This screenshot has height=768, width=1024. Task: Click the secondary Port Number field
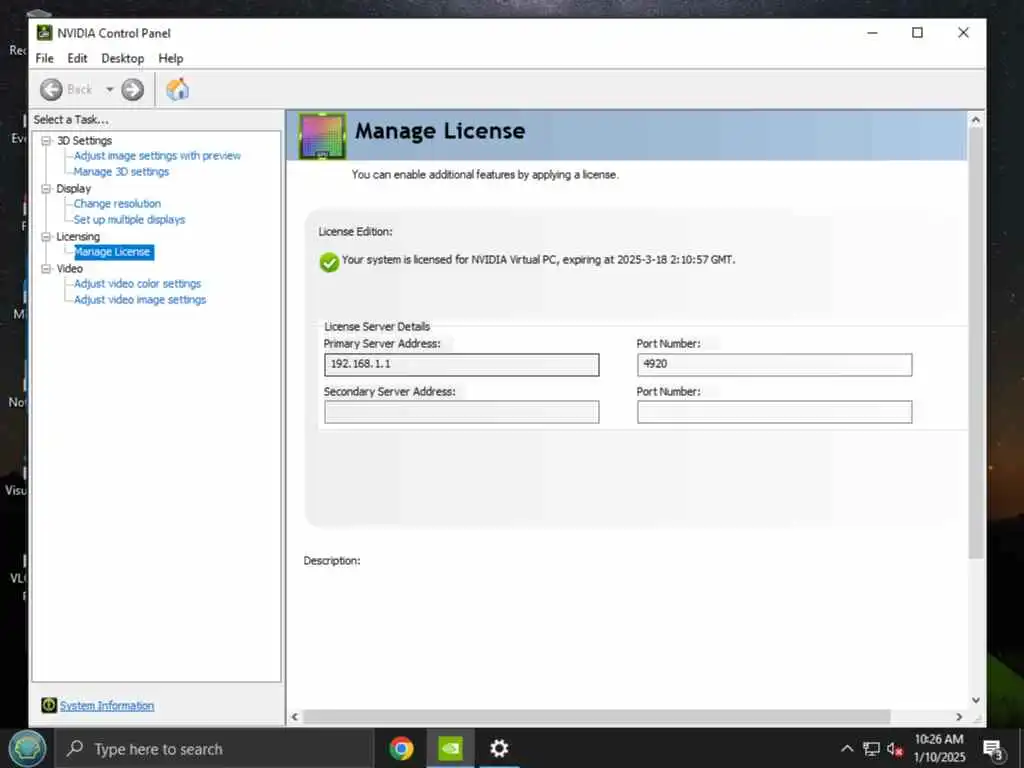pyautogui.click(x=775, y=412)
